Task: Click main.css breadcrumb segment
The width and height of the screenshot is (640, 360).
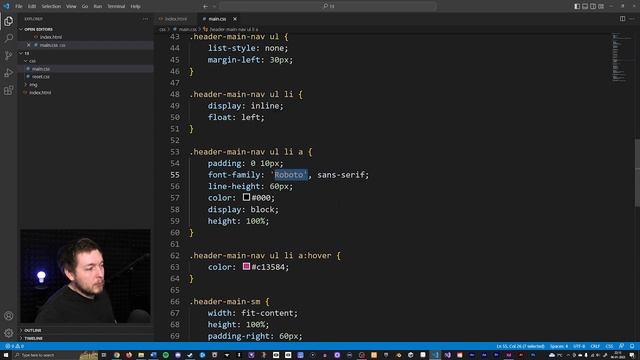Action: (x=187, y=29)
